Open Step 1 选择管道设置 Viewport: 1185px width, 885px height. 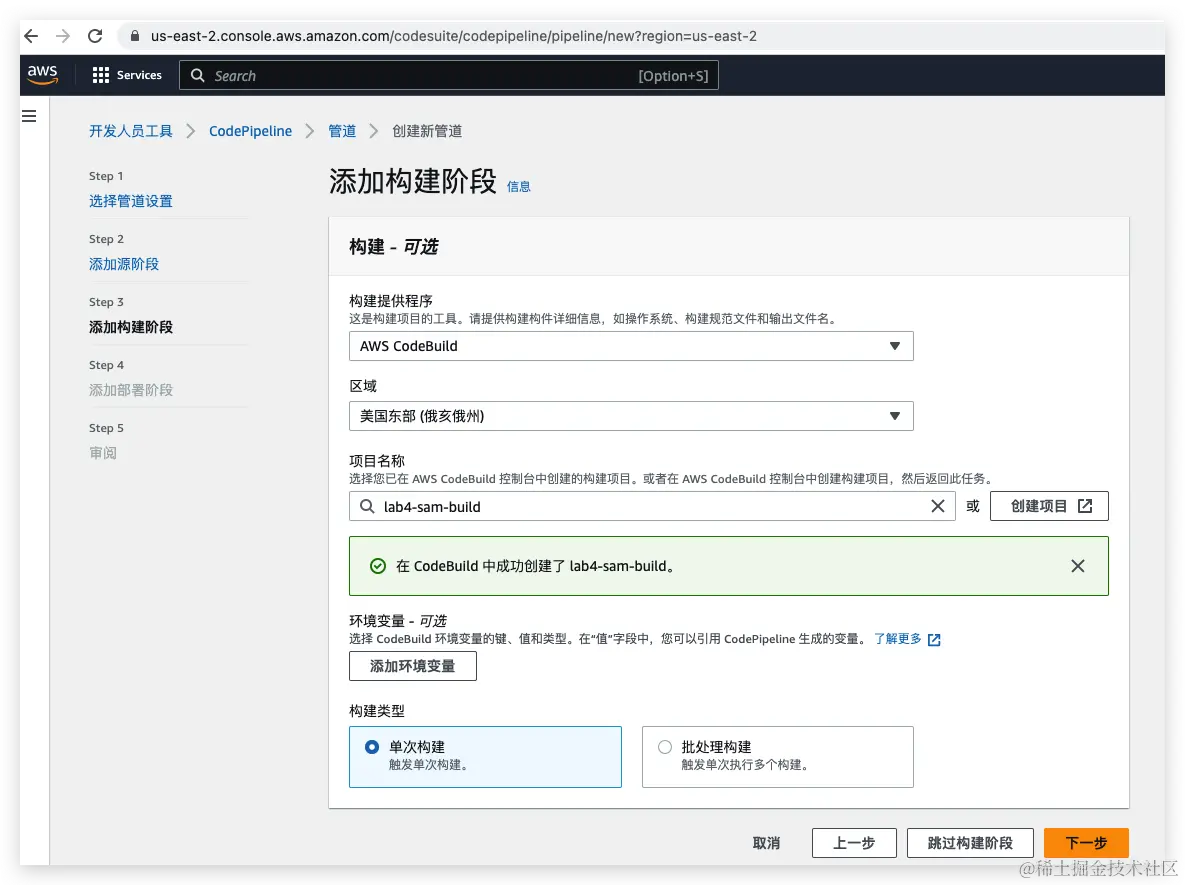click(x=131, y=201)
